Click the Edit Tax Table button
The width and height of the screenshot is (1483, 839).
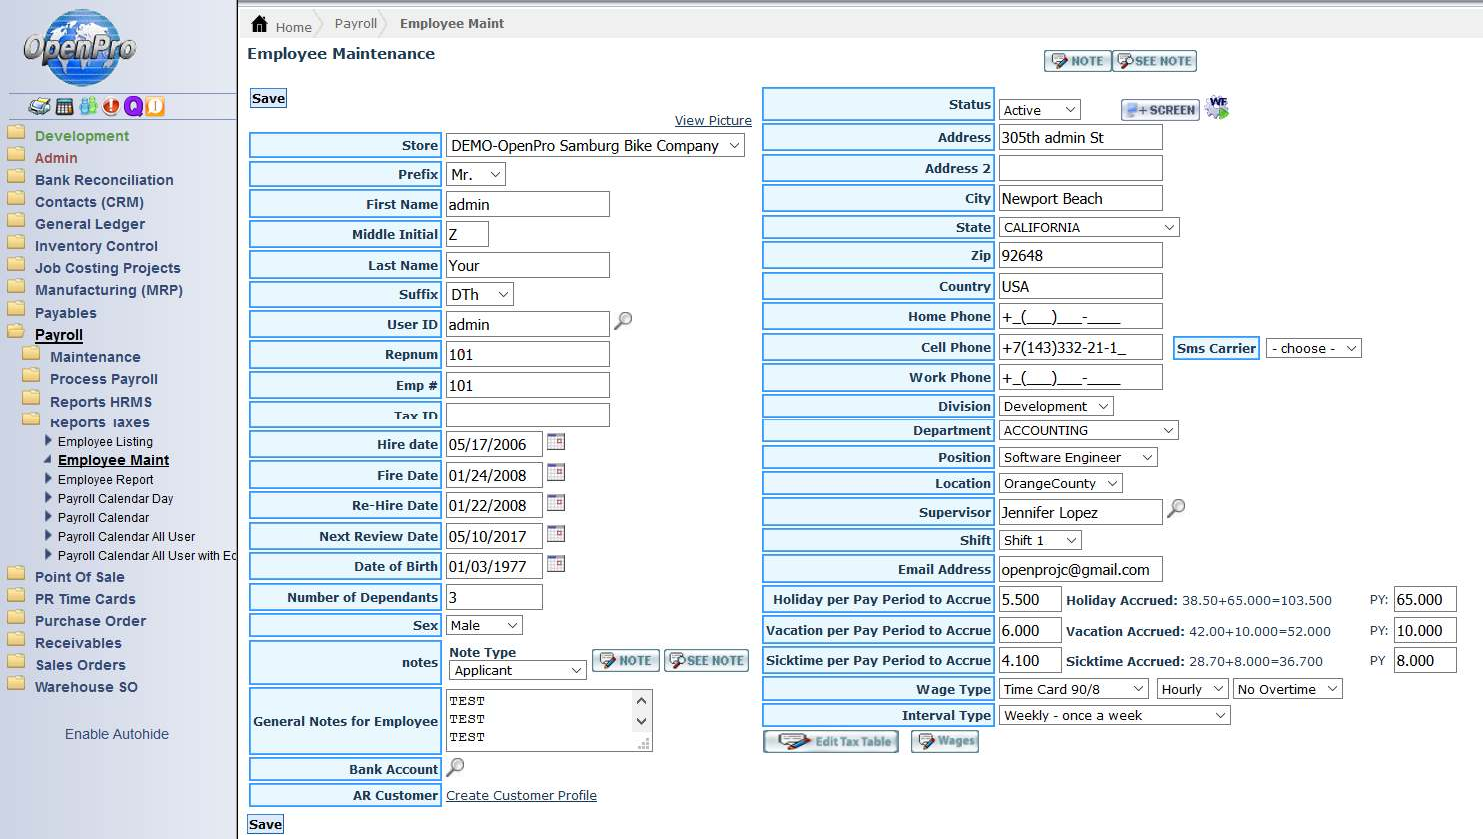click(831, 741)
